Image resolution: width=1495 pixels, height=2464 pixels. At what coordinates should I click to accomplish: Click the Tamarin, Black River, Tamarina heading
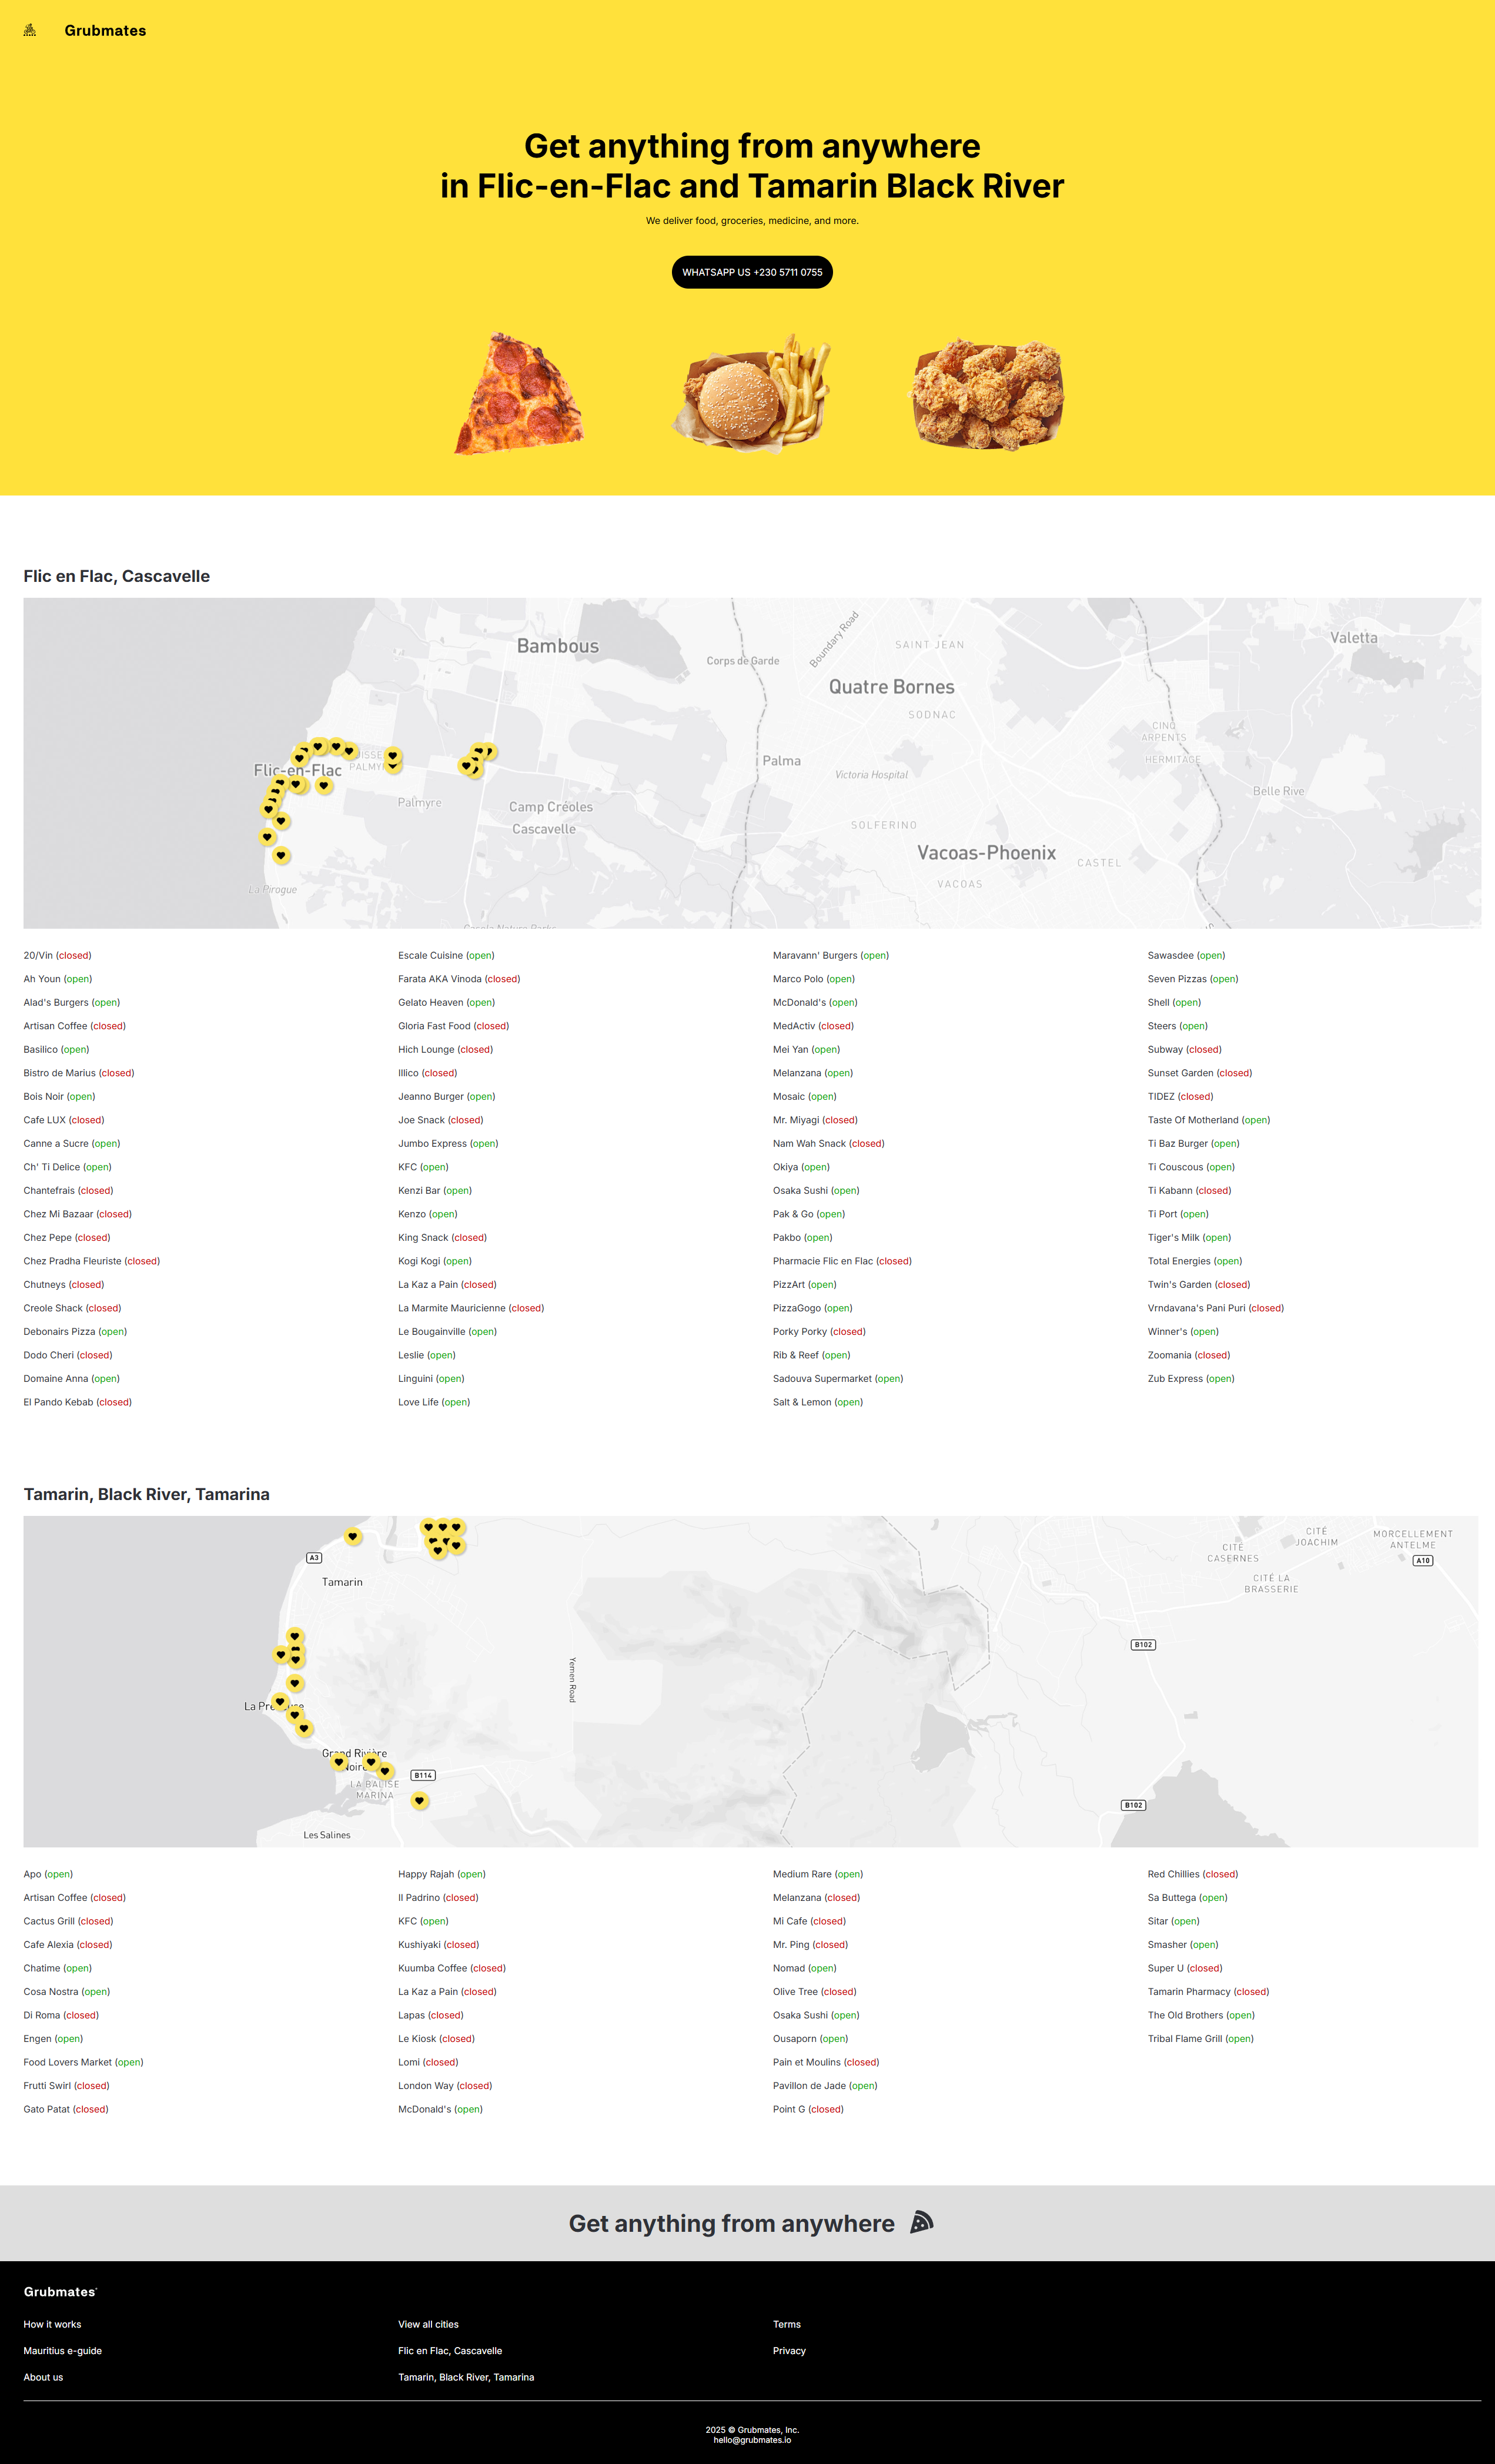(147, 1494)
